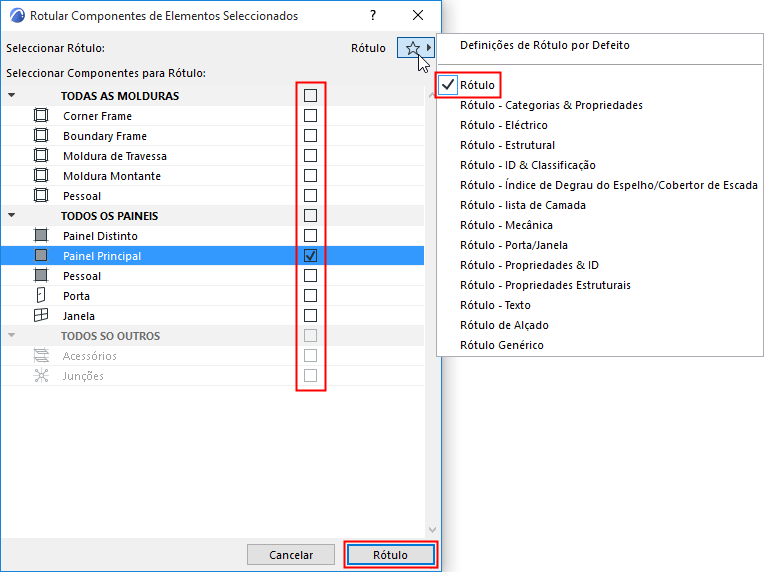The height and width of the screenshot is (572, 764).
Task: Select Rótulo - Porta/Janela menu entry
Action: point(514,245)
